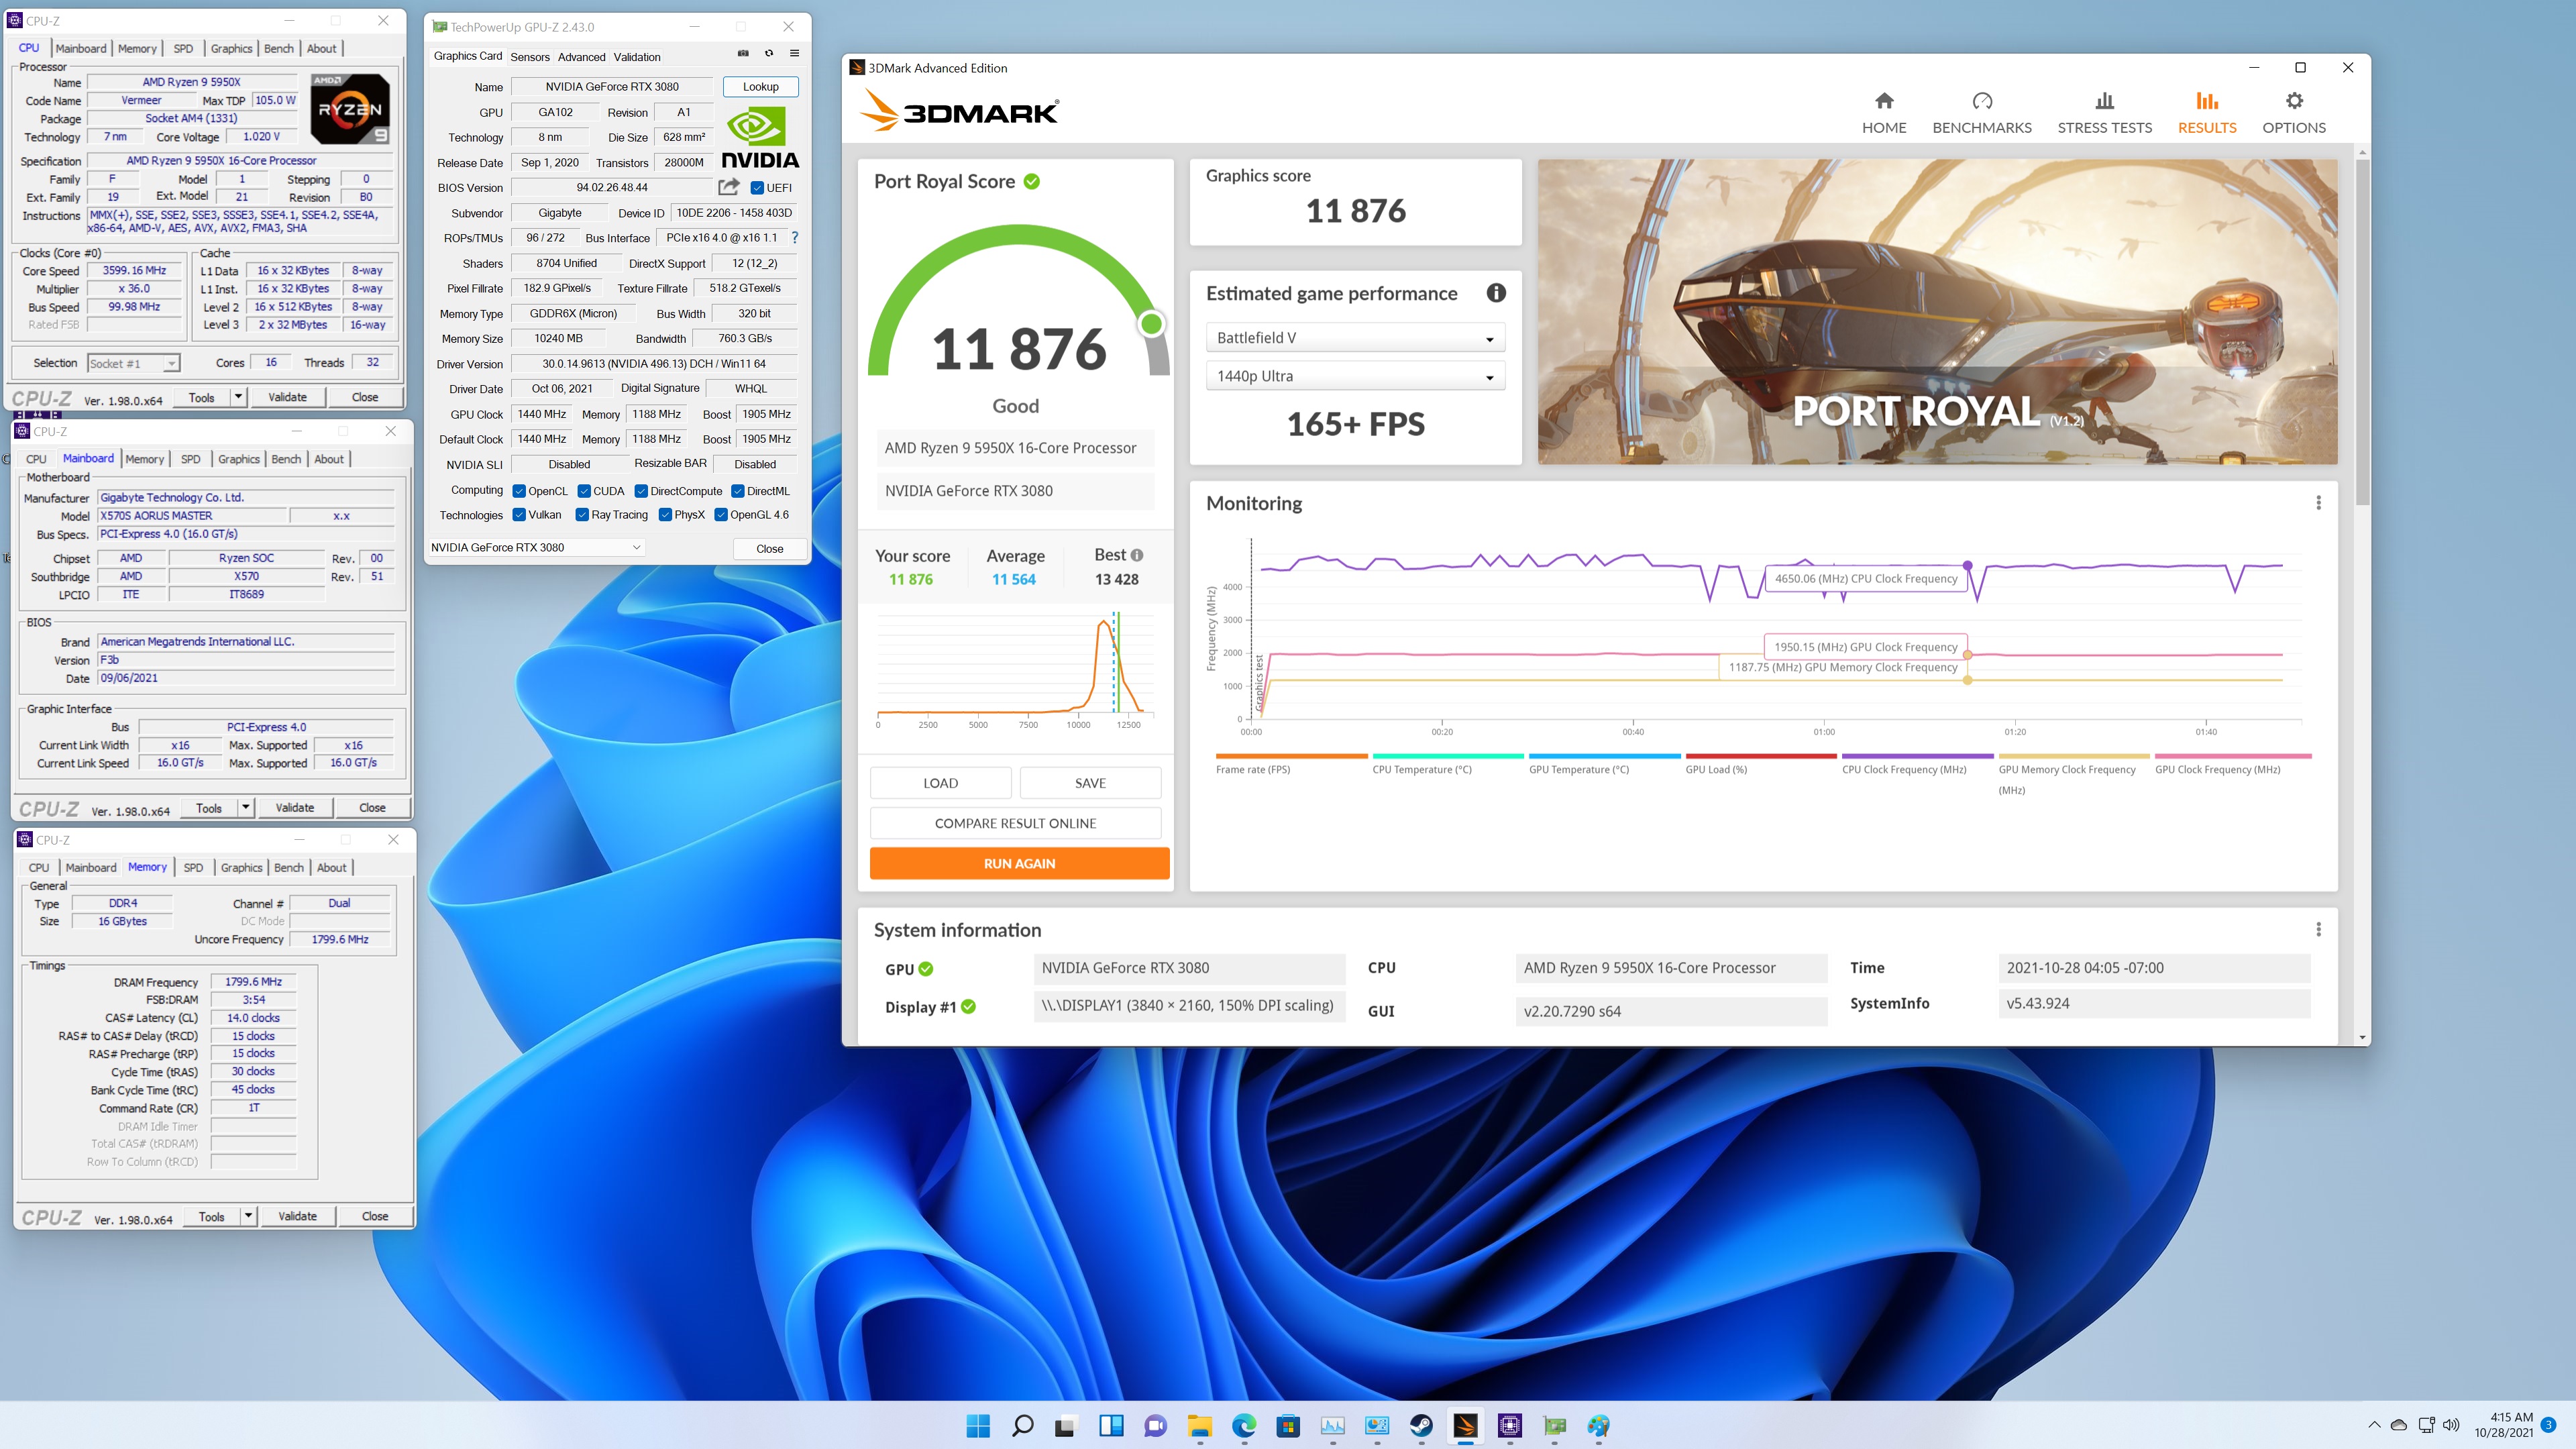Viewport: 2576px width, 1449px height.
Task: Click the info icon beside Best score
Action: [x=1137, y=555]
